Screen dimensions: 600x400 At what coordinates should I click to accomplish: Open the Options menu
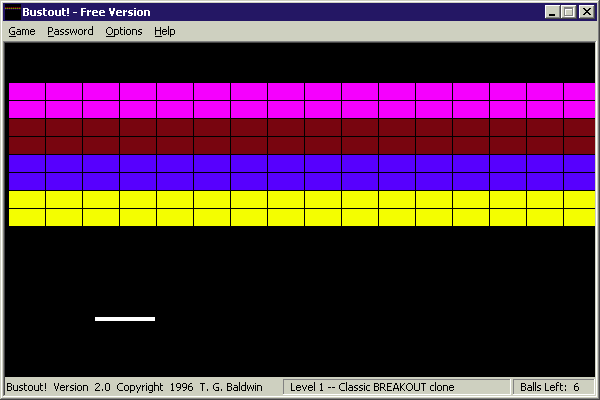(124, 31)
